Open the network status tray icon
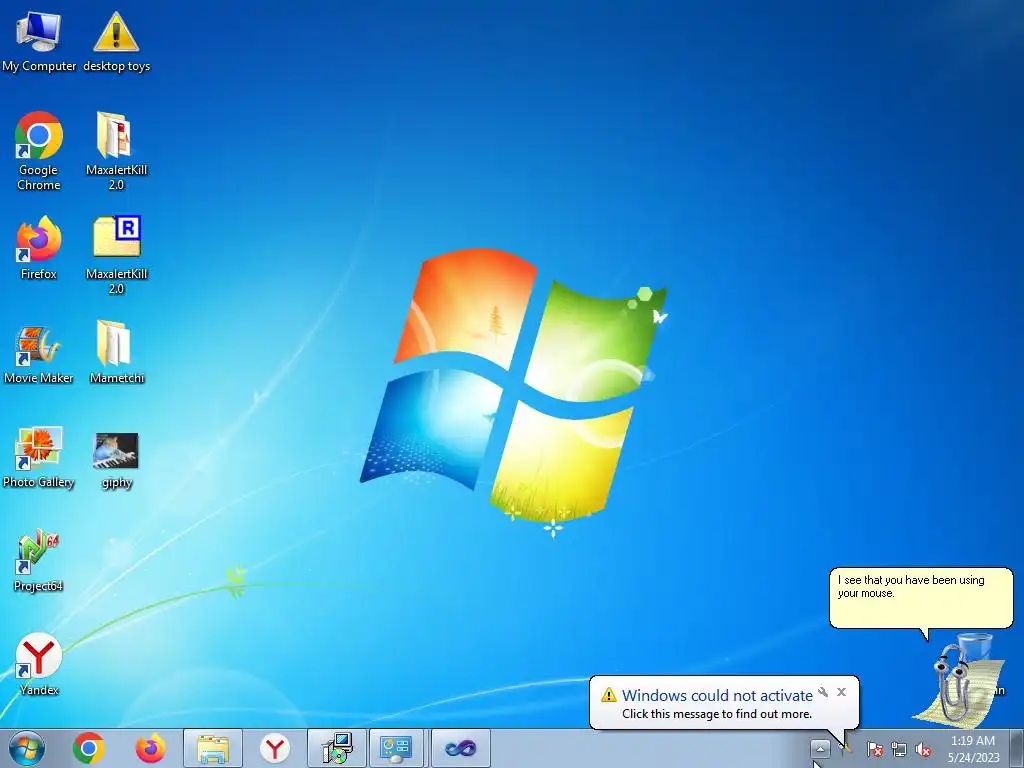The height and width of the screenshot is (768, 1024). coord(899,750)
